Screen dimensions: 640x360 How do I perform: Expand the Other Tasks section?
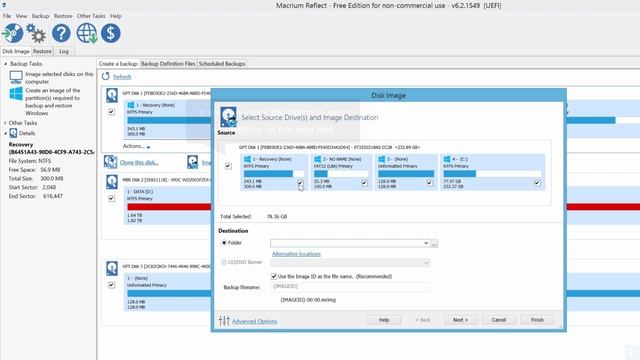(x=5, y=123)
